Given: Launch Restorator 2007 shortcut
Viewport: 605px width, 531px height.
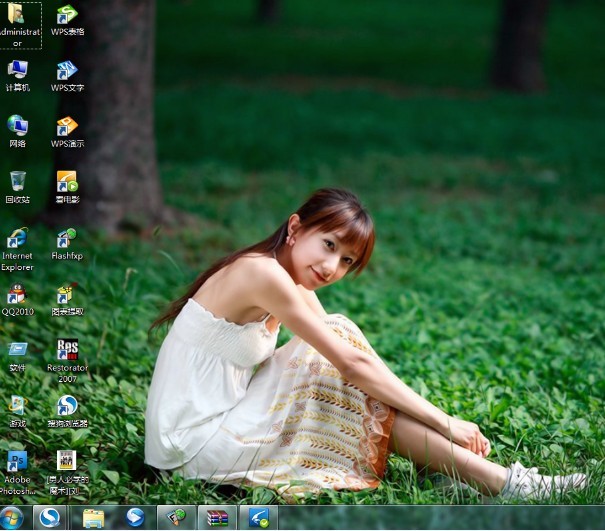Looking at the screenshot, I should pos(67,350).
